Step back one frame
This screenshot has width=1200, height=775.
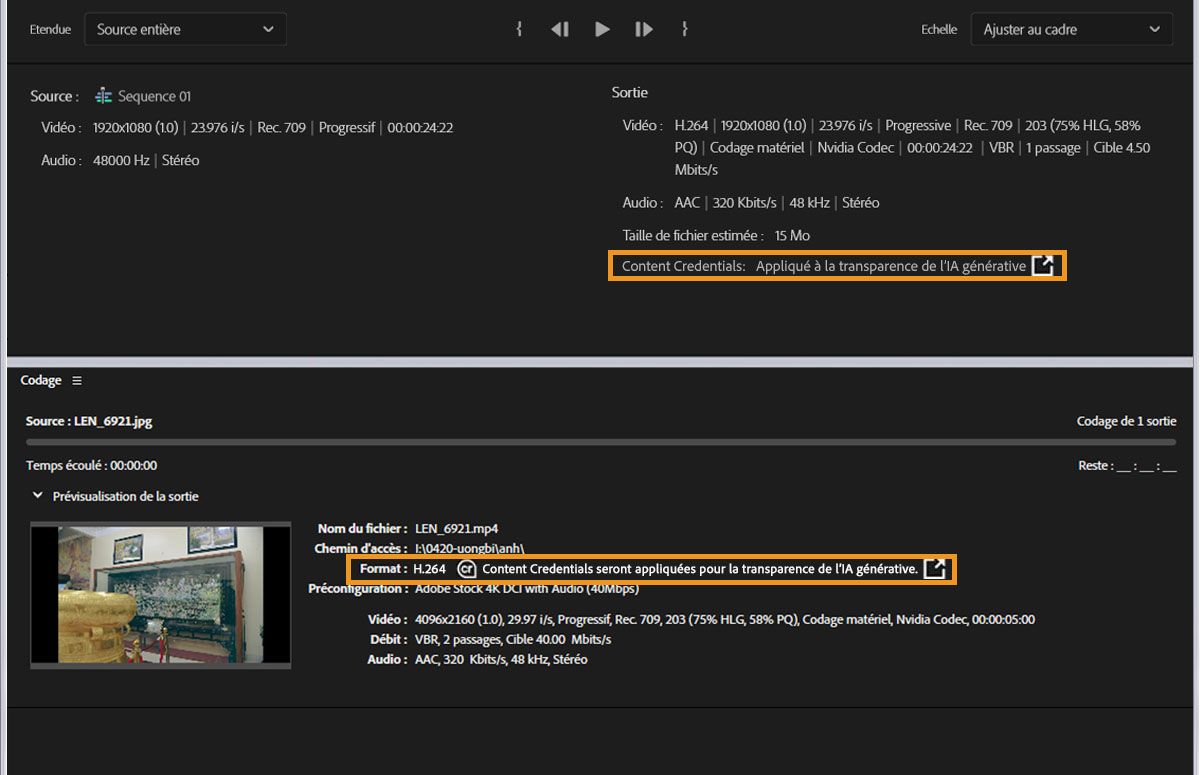click(x=560, y=30)
